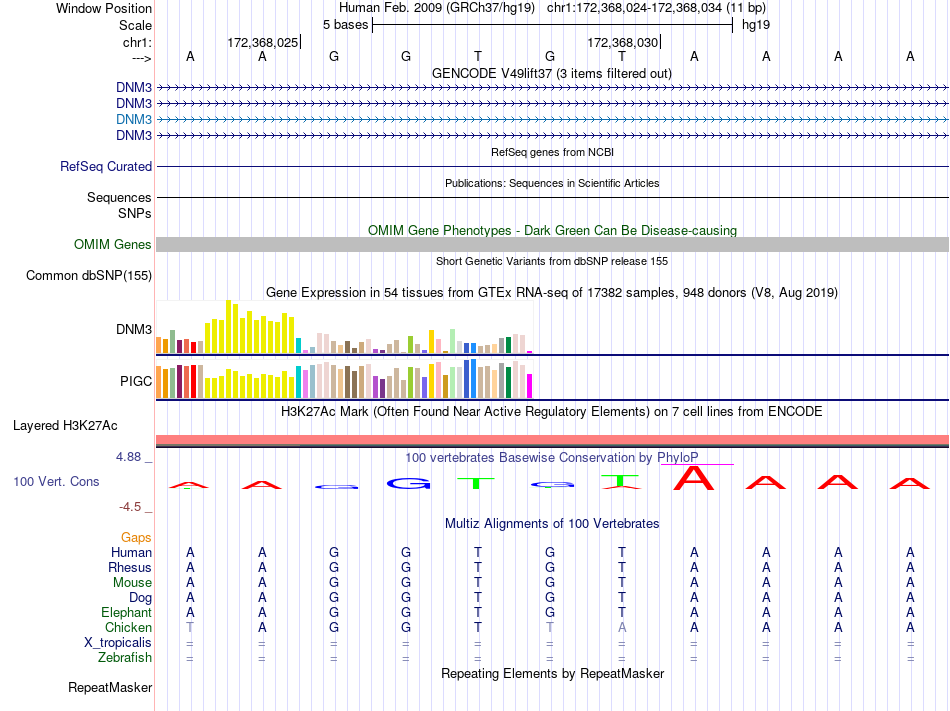Select the Mouse alignment row label

132,583
